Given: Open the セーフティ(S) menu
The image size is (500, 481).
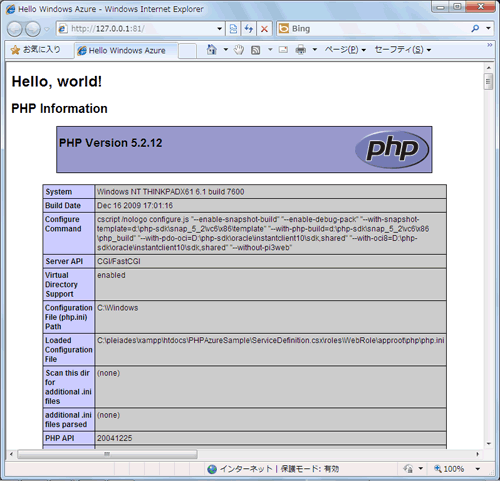Looking at the screenshot, I should pos(403,50).
